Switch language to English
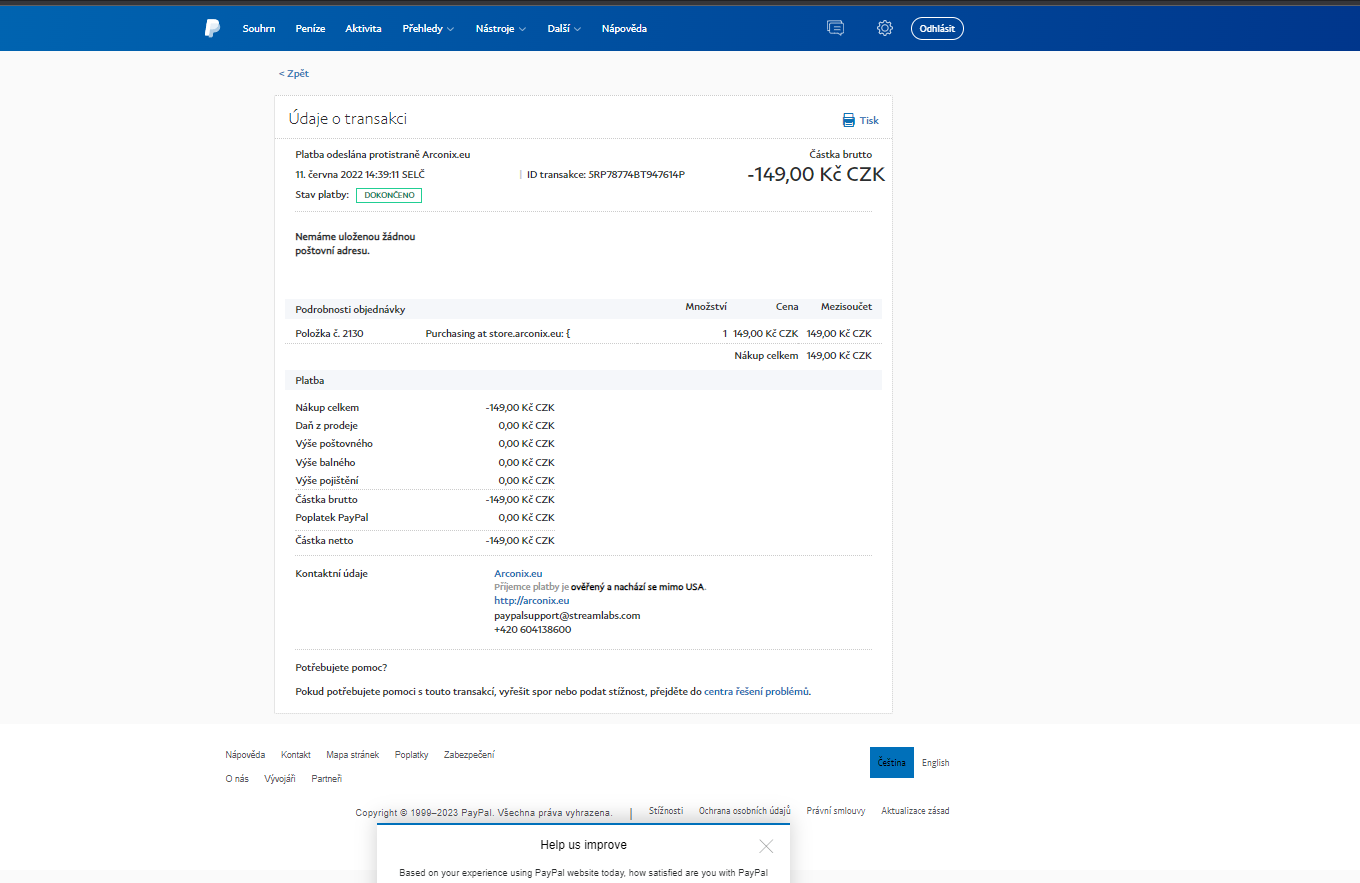Viewport: 1360px width, 883px height. [x=935, y=763]
